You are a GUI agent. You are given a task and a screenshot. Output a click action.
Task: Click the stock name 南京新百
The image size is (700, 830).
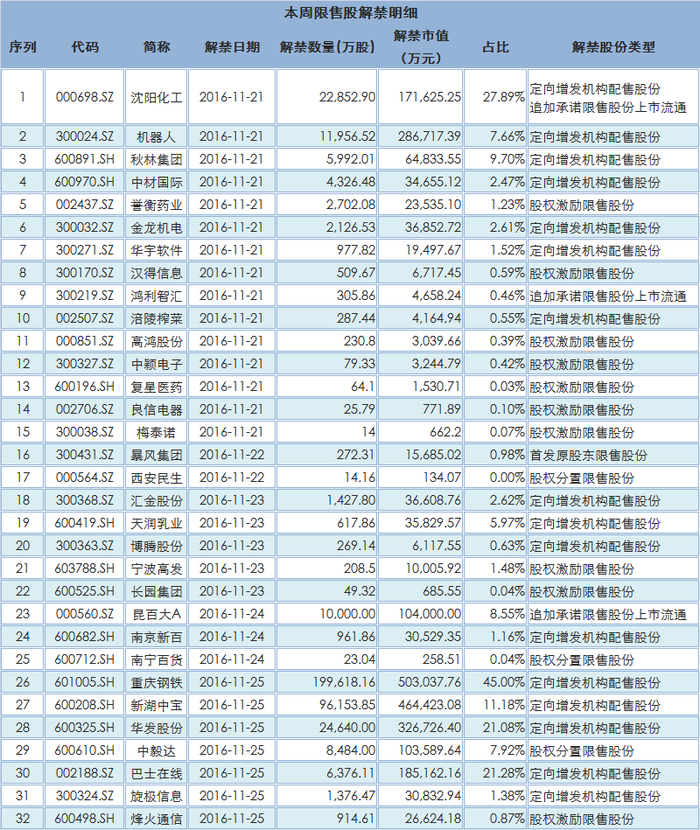(157, 638)
